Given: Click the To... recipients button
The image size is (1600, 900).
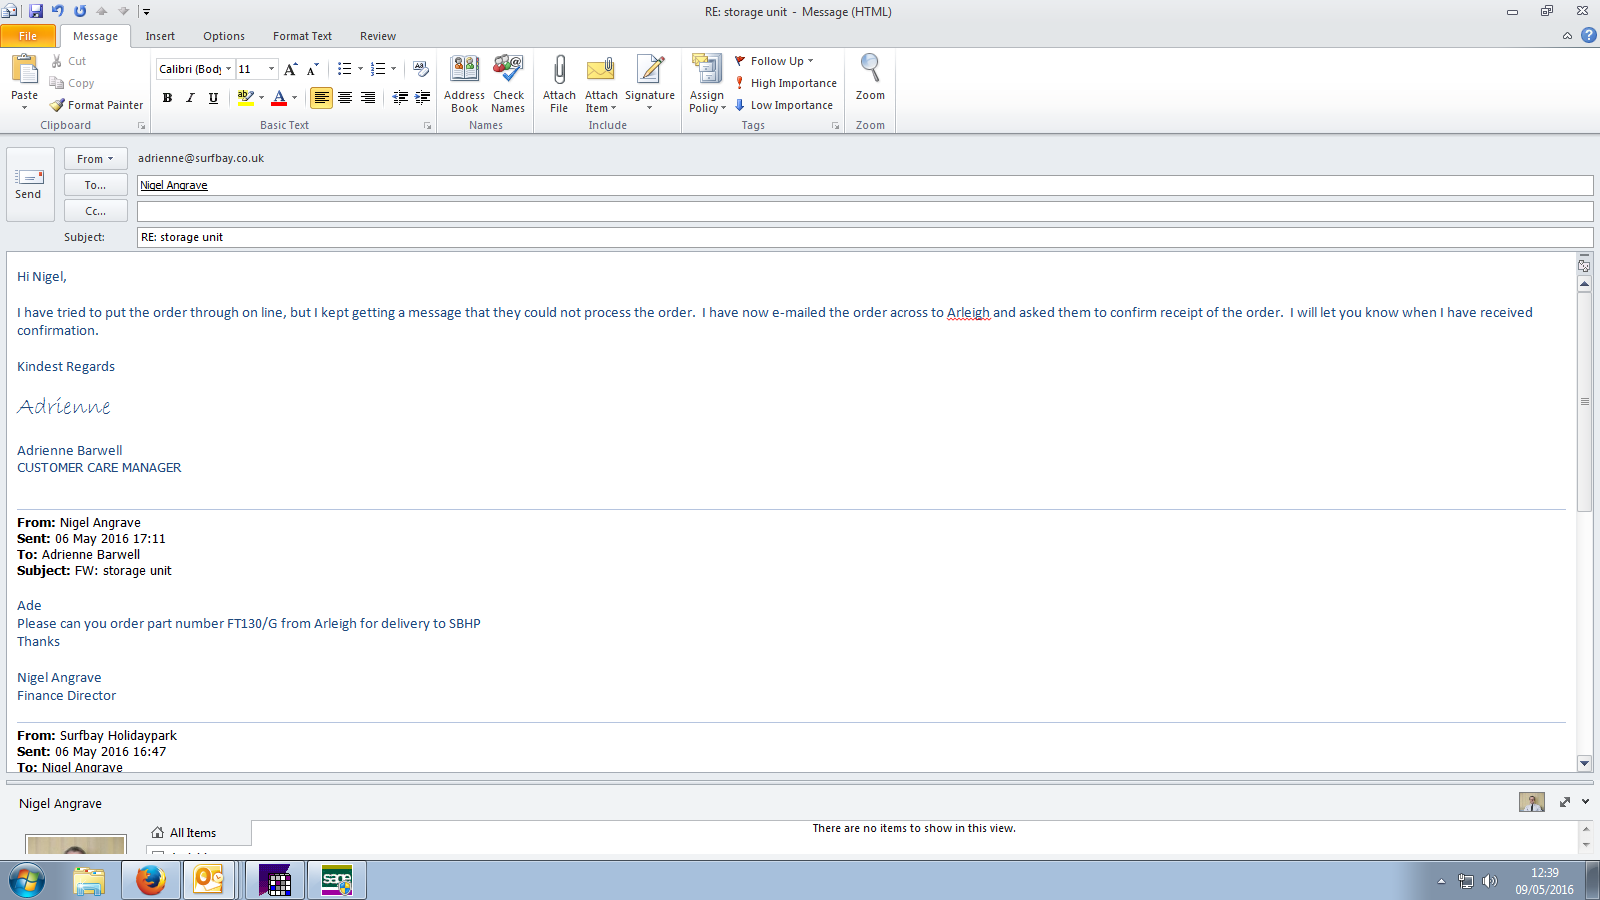Looking at the screenshot, I should click(95, 185).
